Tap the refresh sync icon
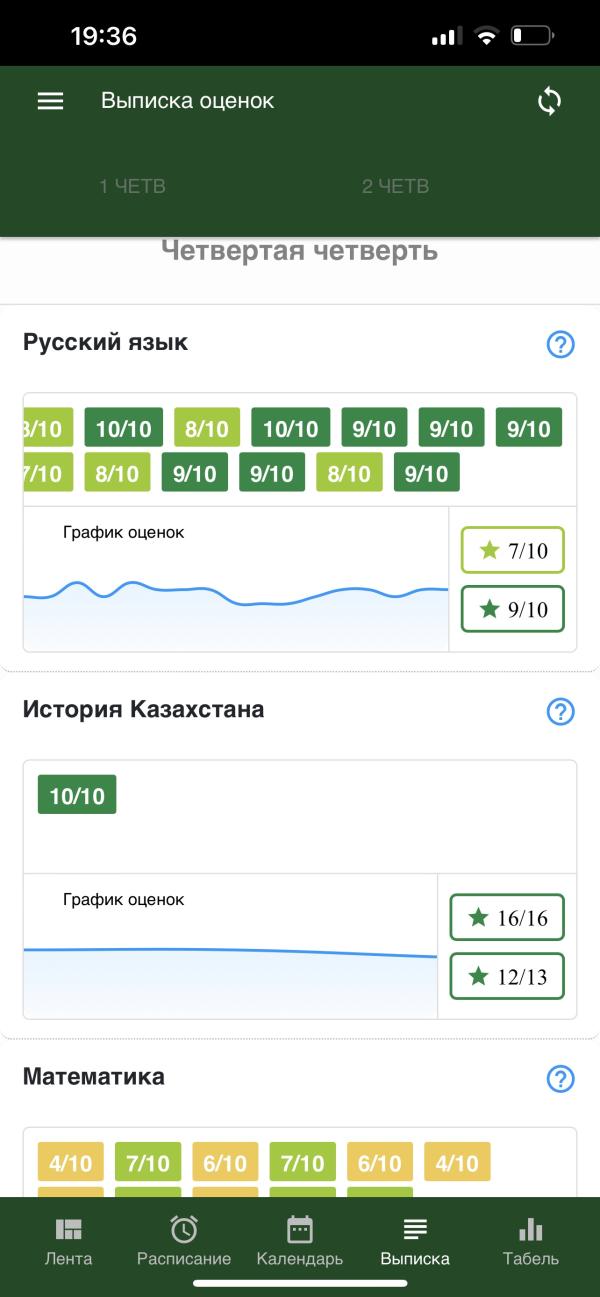600x1297 pixels. click(x=549, y=101)
